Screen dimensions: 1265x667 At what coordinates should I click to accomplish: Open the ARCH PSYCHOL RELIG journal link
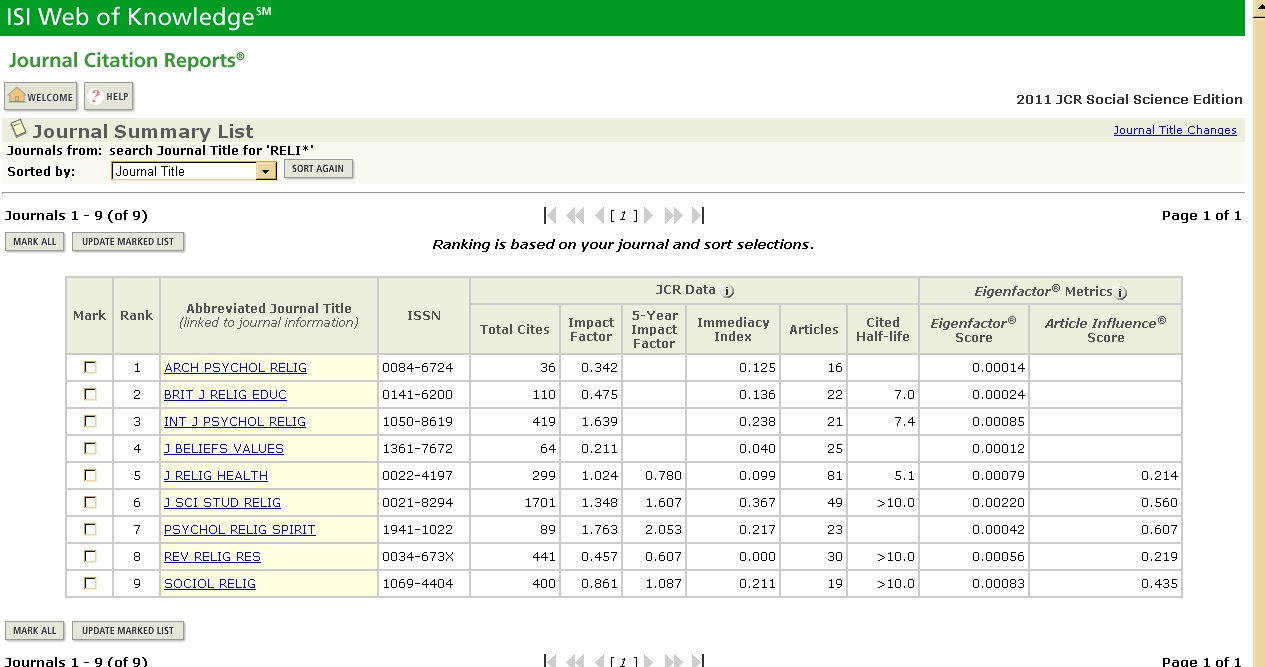pyautogui.click(x=235, y=368)
